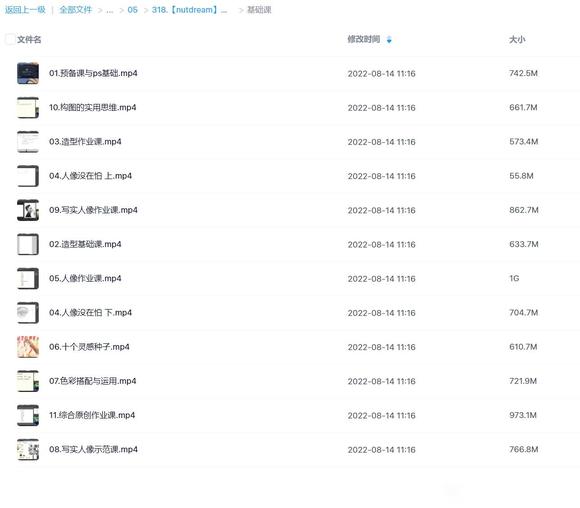Open the 318.【nutdream】 breadcrumb folder
Screen dimensions: 580x508
click(x=189, y=10)
